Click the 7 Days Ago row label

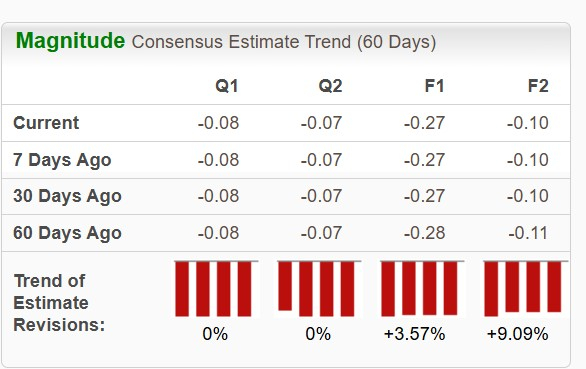[x=62, y=160]
